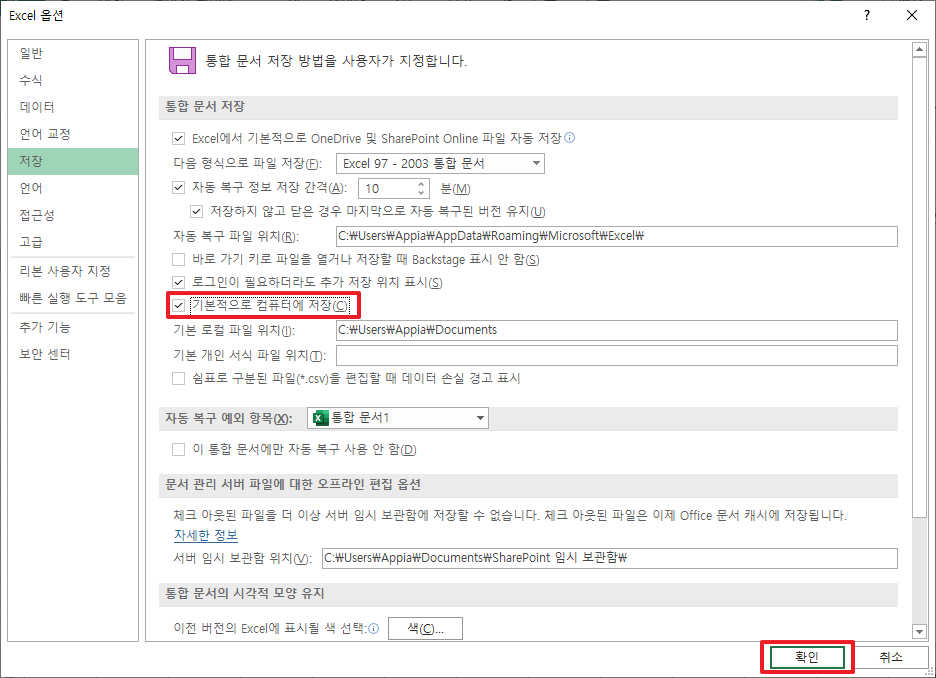This screenshot has width=936, height=678.
Task: Toggle 로그인이 필요하더라도 추가 저장 위치 표시
Action: click(x=178, y=282)
